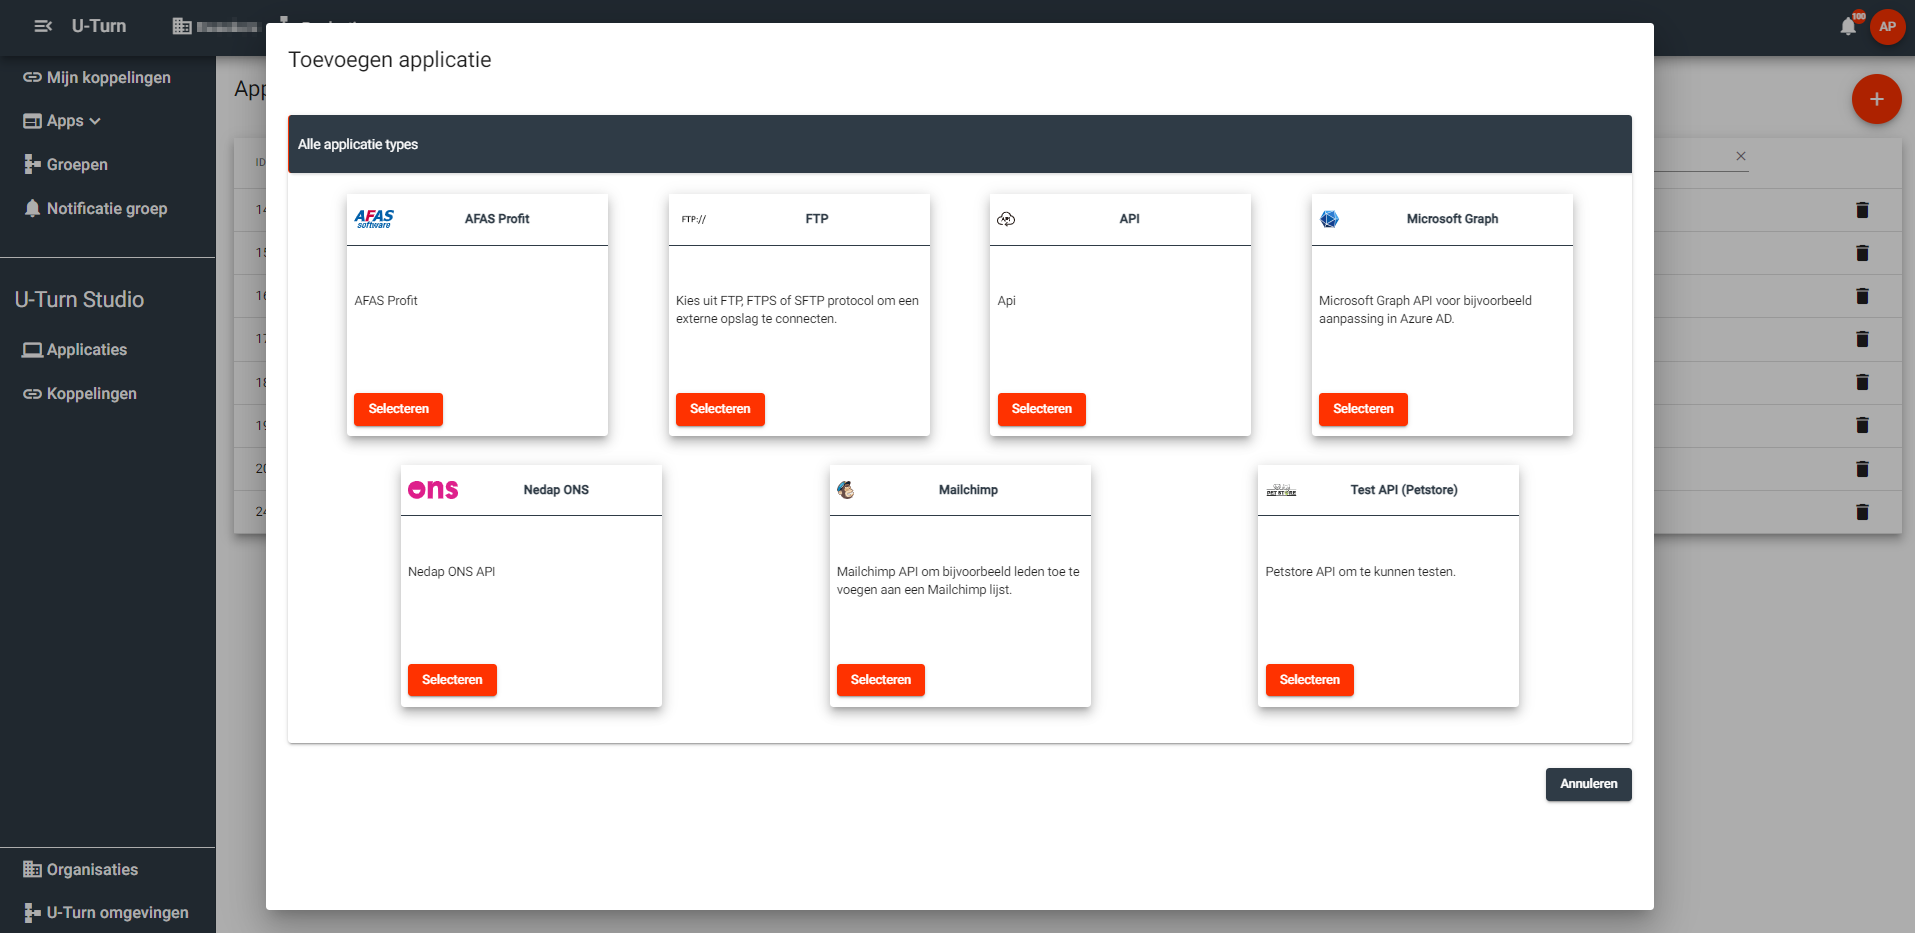Select the FTP application type
Image resolution: width=1915 pixels, height=933 pixels.
click(x=720, y=409)
